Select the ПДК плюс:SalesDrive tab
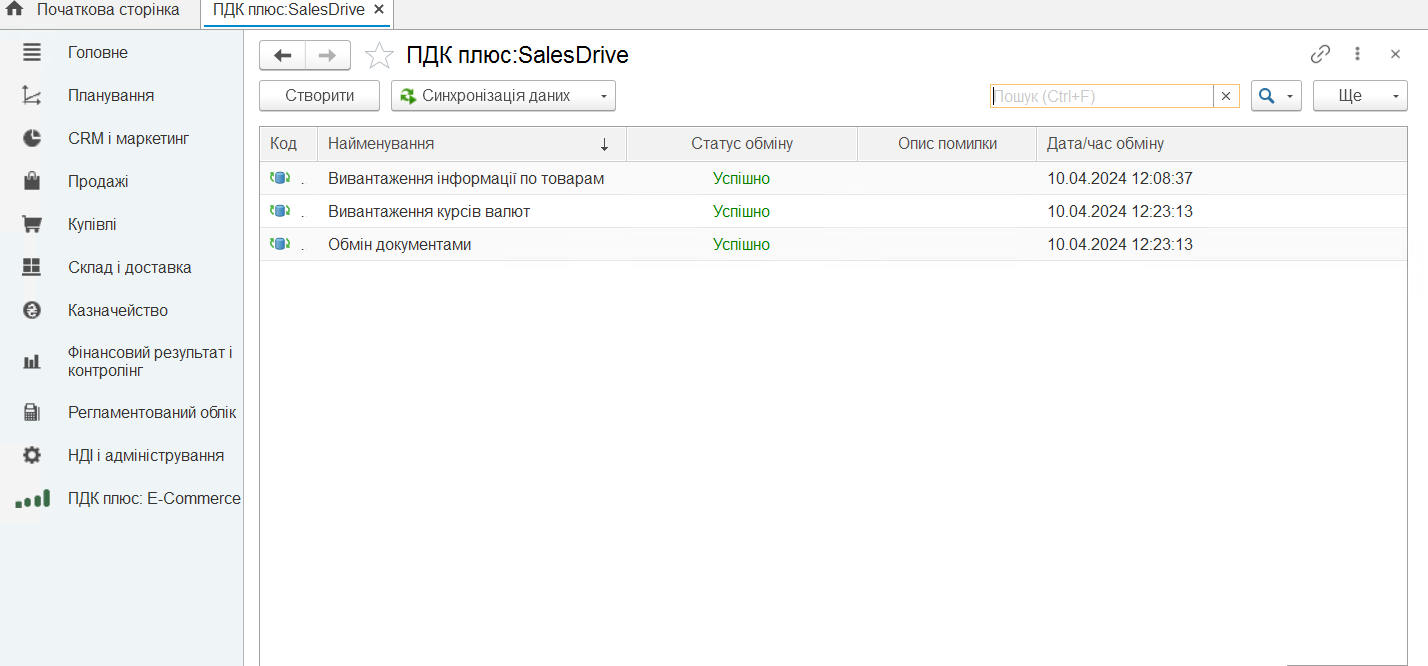Viewport: 1428px width, 666px height. tap(289, 10)
